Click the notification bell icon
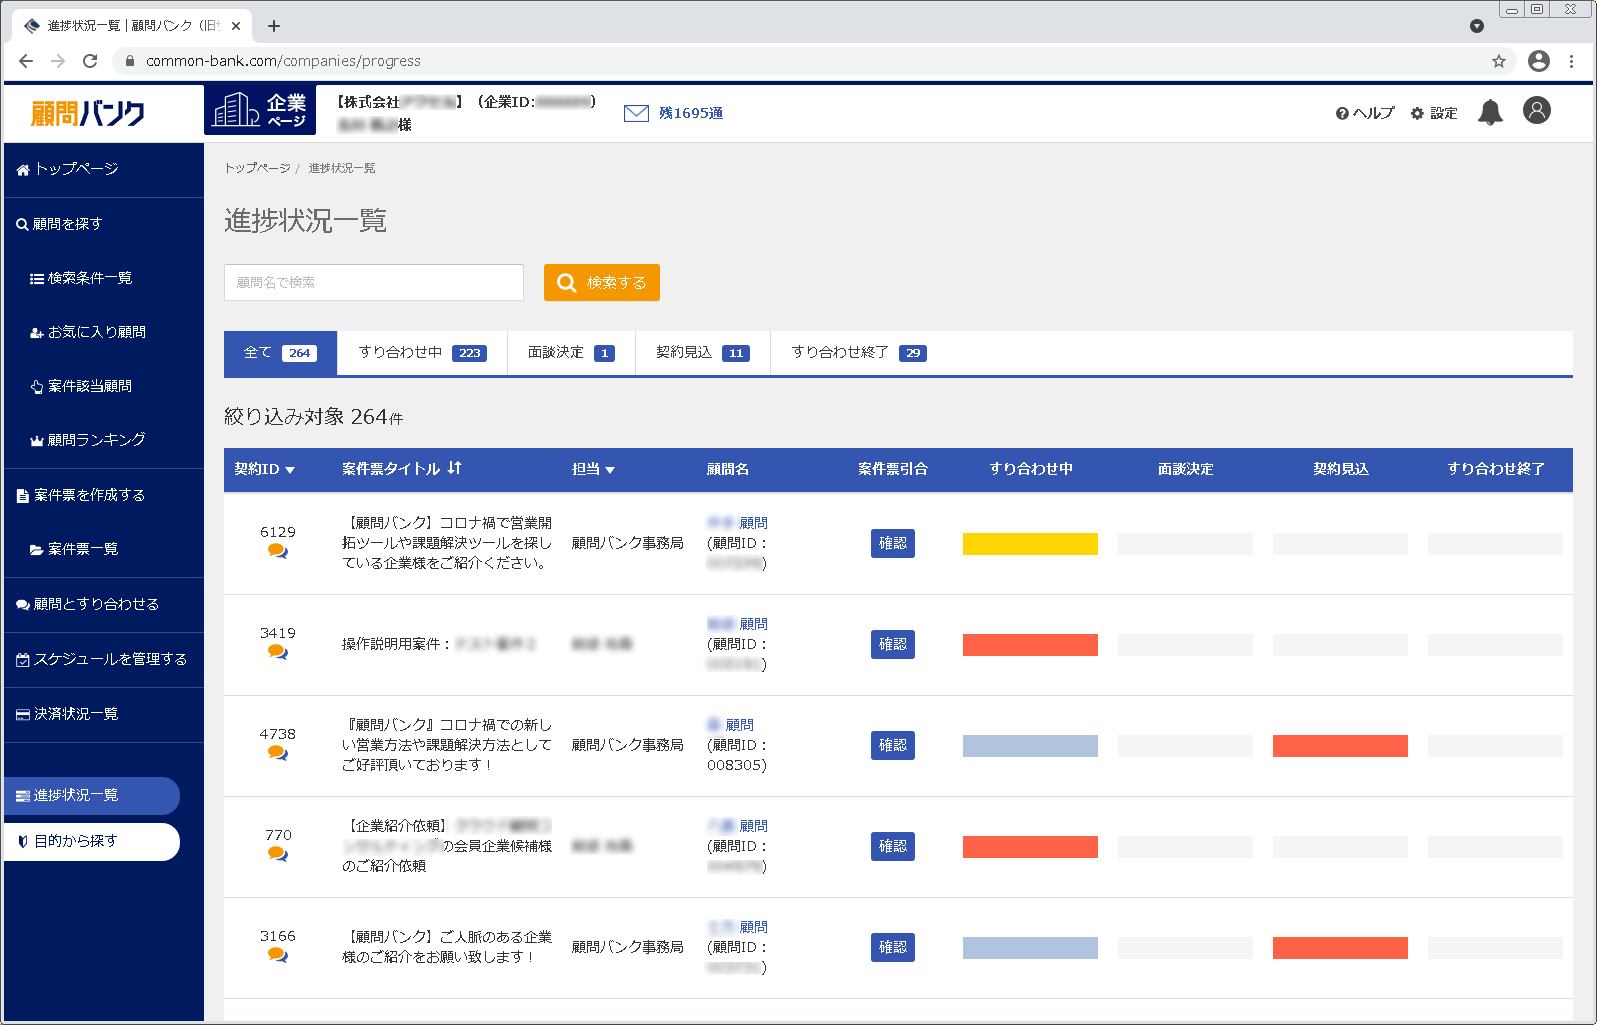1597x1025 pixels. coord(1490,112)
